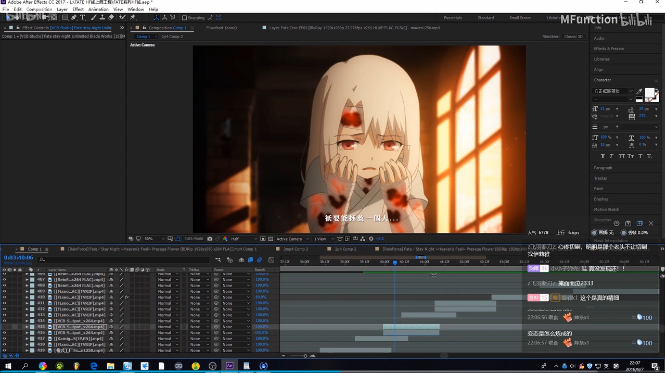Toggle video eye for selected layer
This screenshot has height=373, width=665.
click(x=4, y=327)
